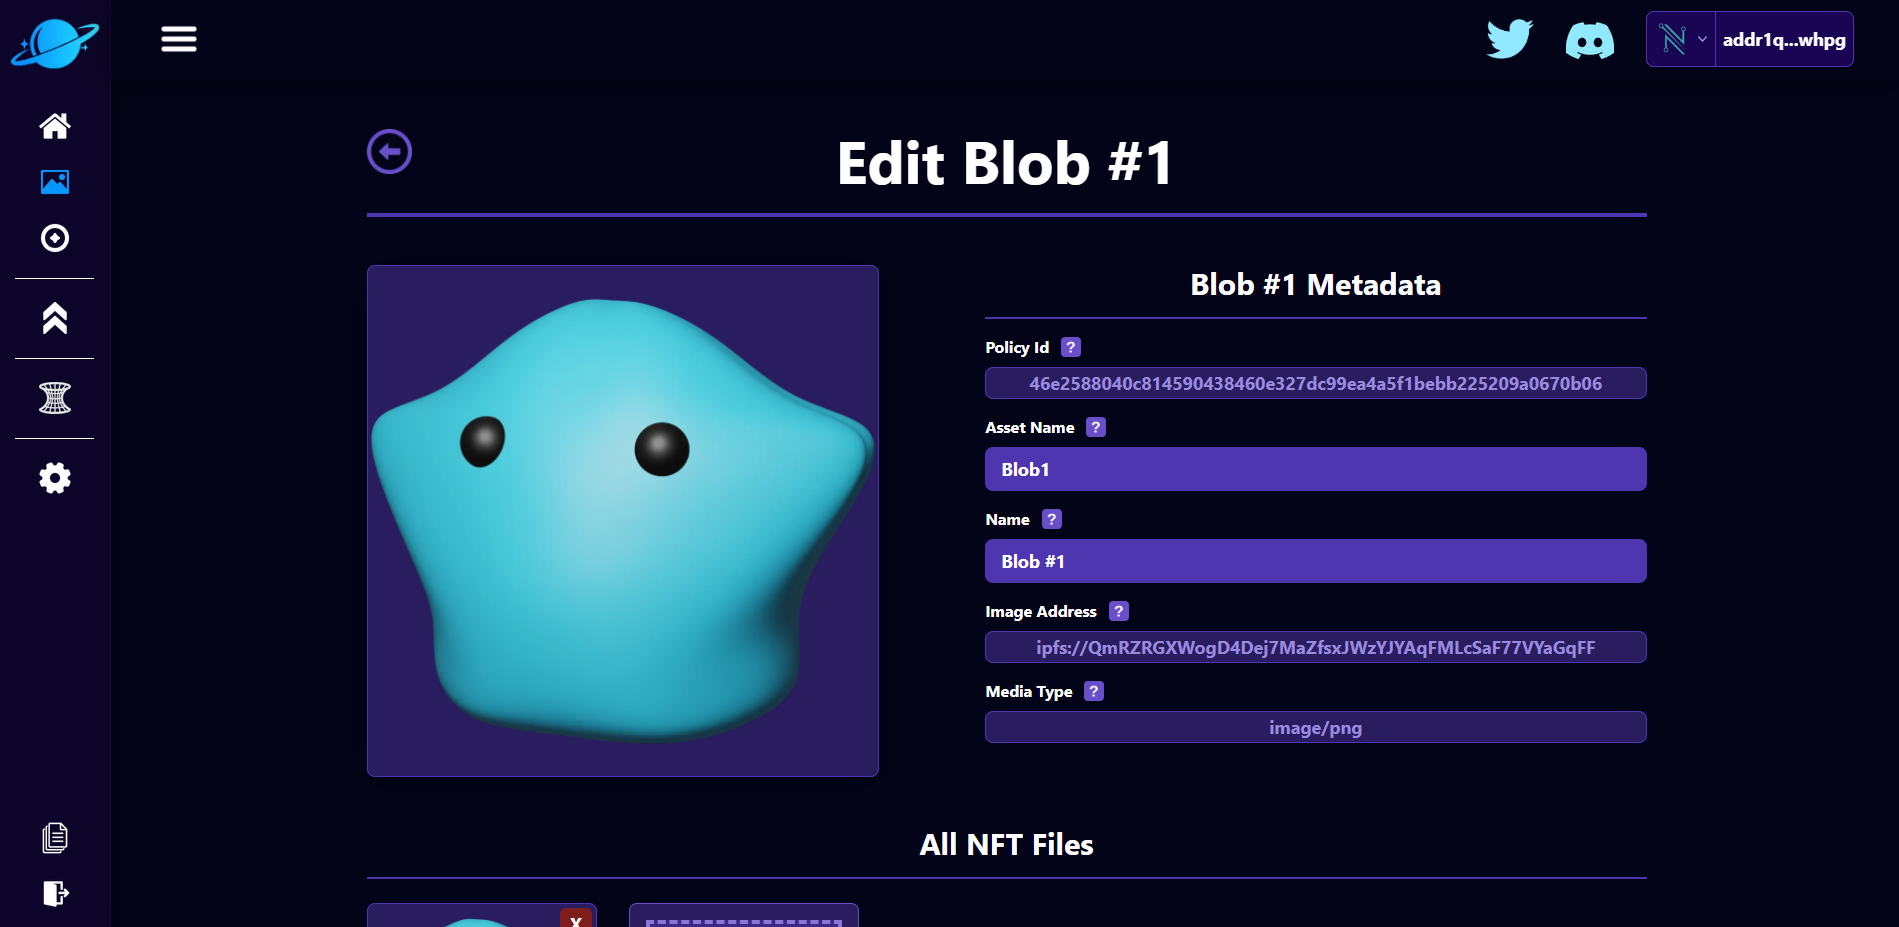1899x927 pixels.
Task: Select the ipfs Image Address field
Action: pos(1315,647)
